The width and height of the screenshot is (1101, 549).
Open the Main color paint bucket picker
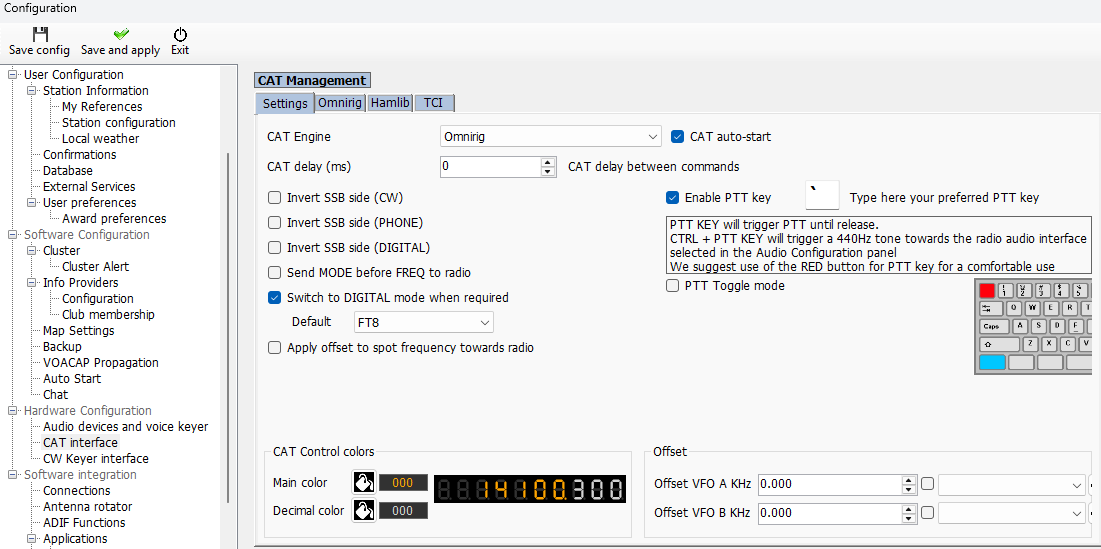pos(364,482)
